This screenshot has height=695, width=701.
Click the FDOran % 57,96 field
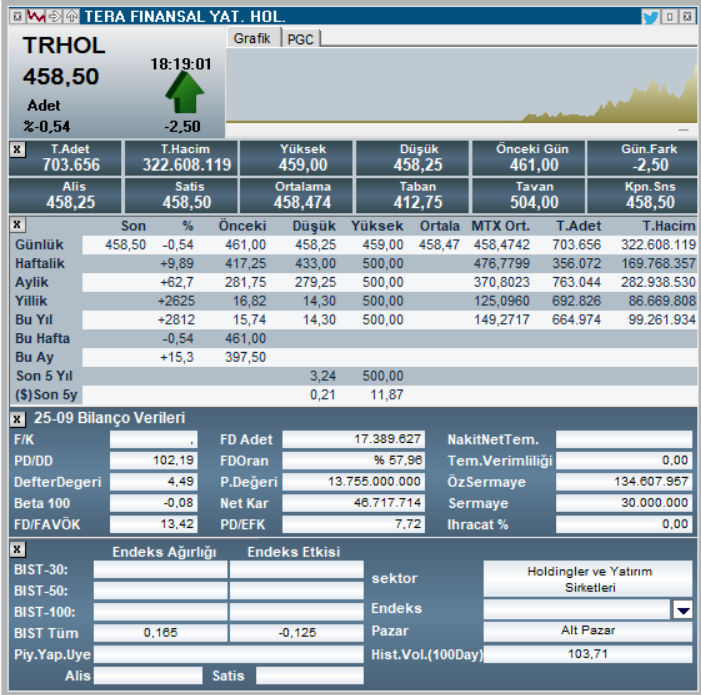[x=353, y=460]
